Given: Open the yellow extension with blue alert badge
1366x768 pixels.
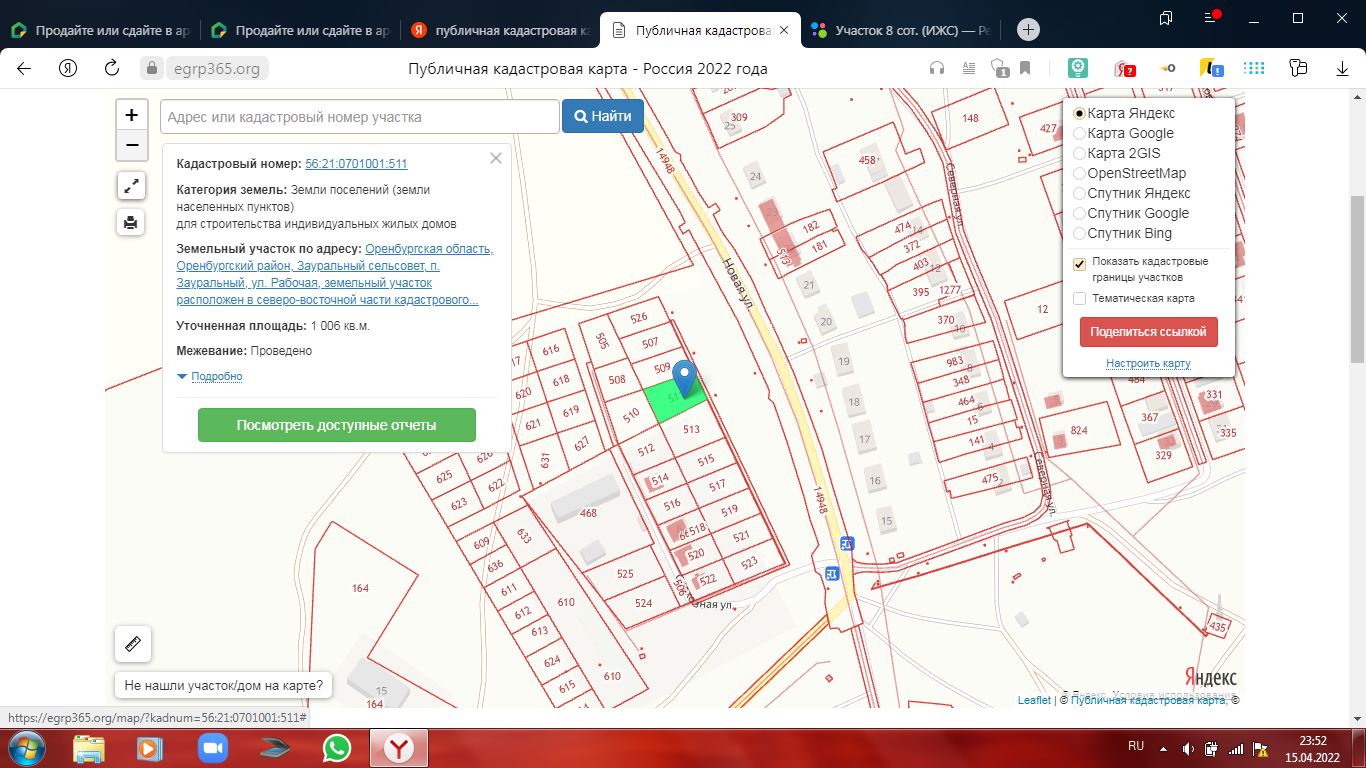Looking at the screenshot, I should 1211,69.
